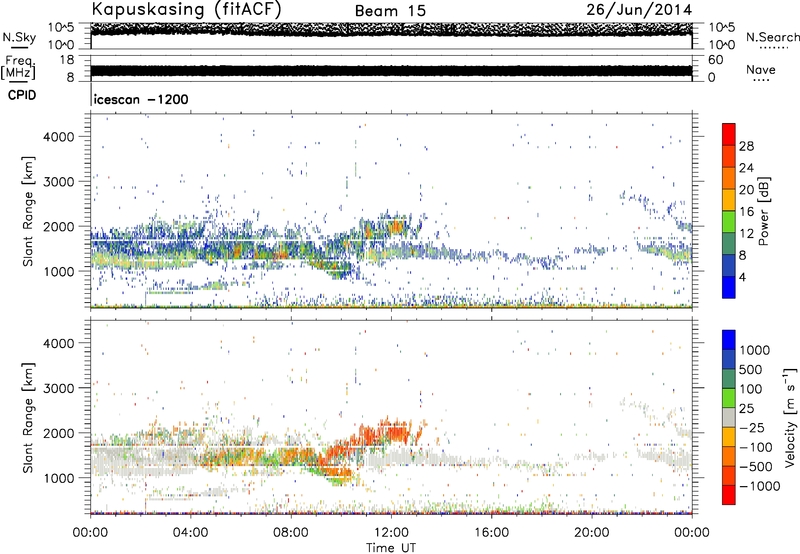Click 'Slant Range [km]' label of power panel

pyautogui.click(x=28, y=211)
